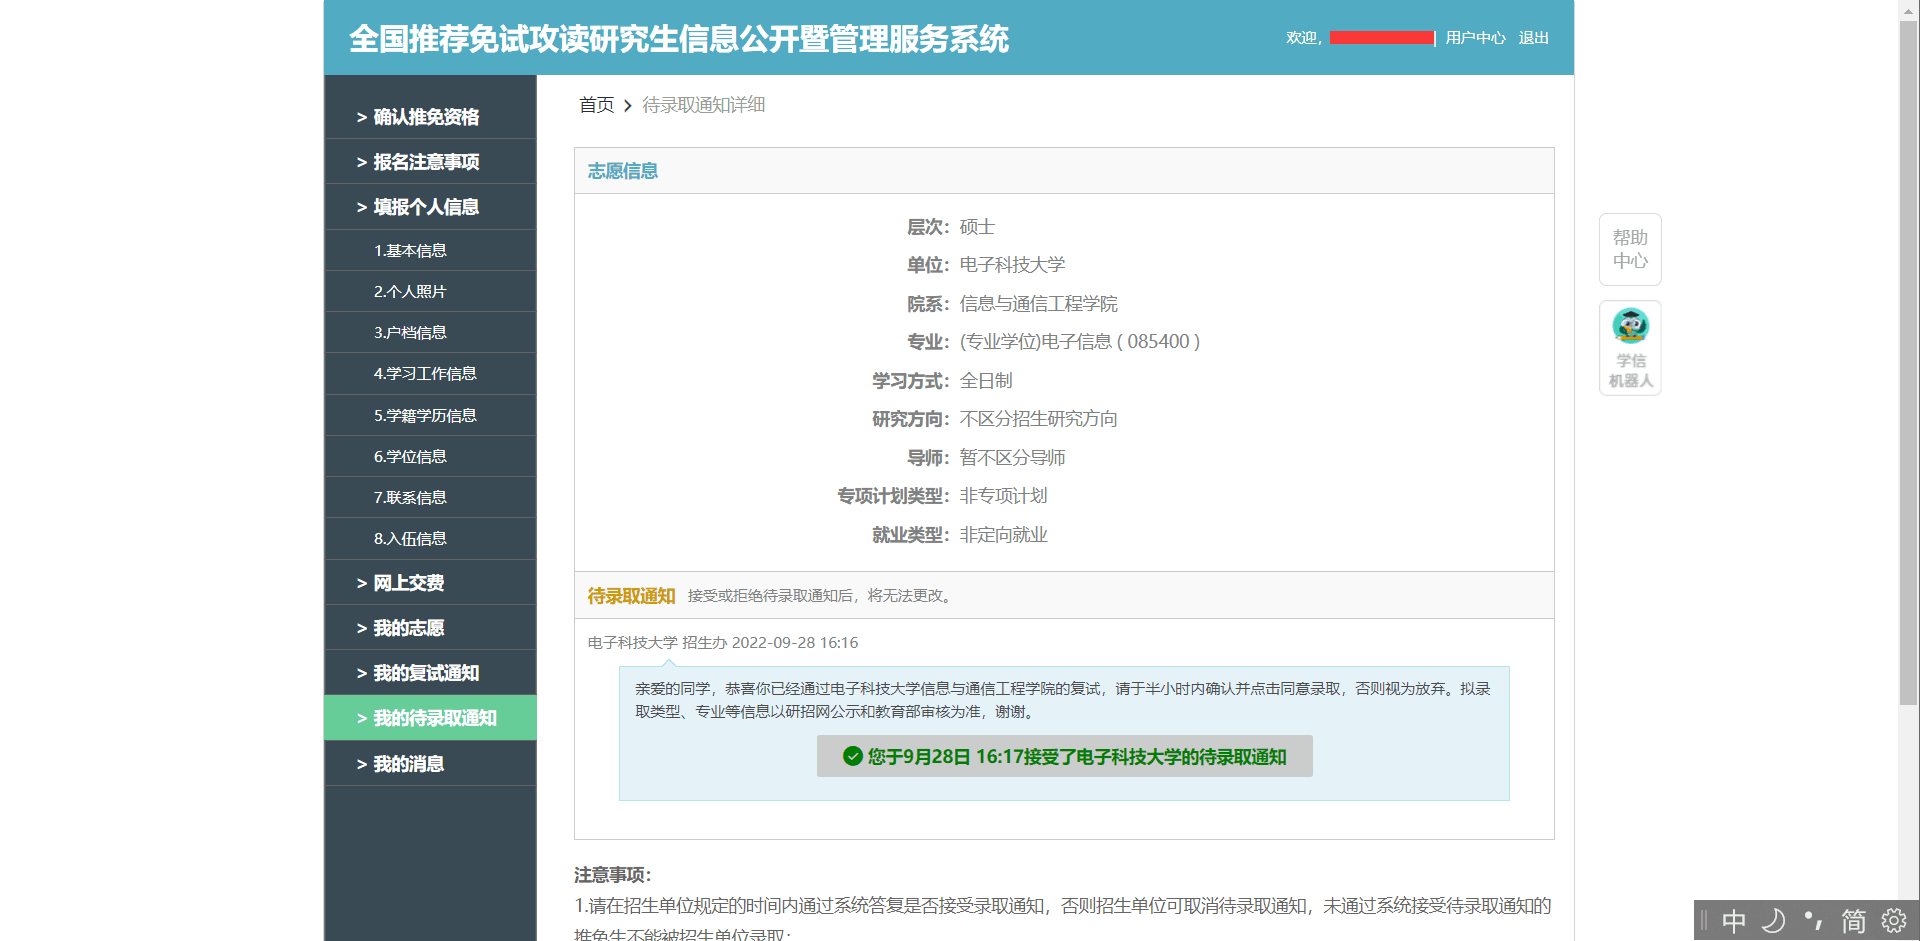Open 4.学习工作信息 submenu item
Screen dimensions: 1920x941
tap(430, 373)
